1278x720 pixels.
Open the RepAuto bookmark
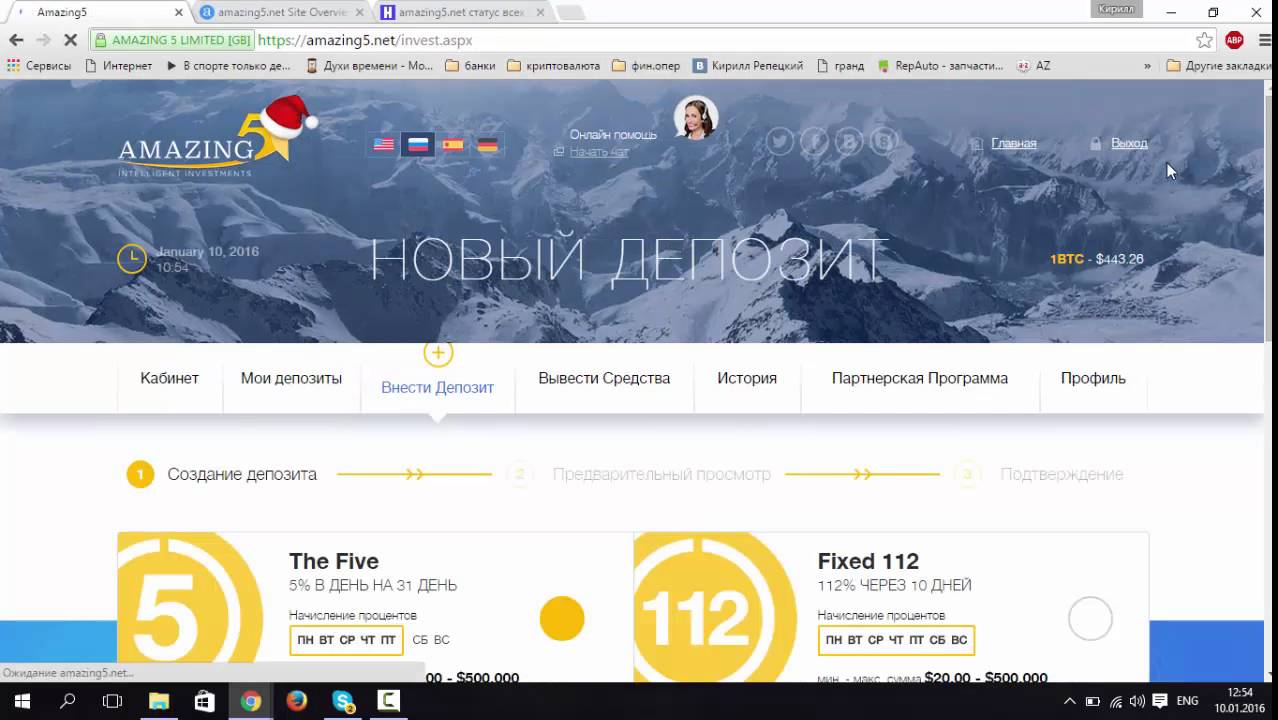940,66
